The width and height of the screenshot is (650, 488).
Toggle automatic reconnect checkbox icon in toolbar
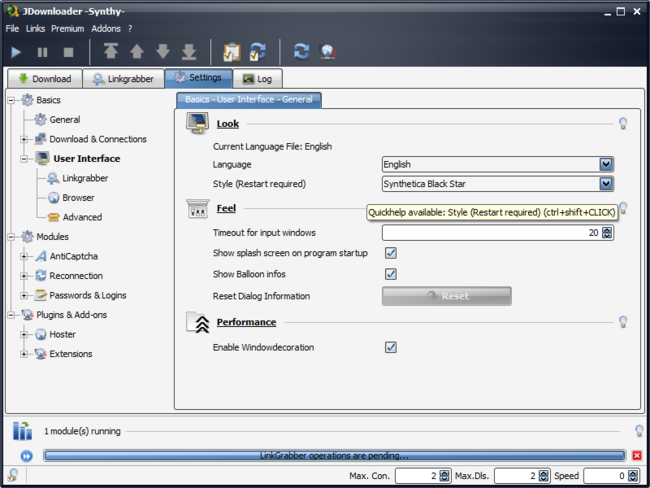258,52
